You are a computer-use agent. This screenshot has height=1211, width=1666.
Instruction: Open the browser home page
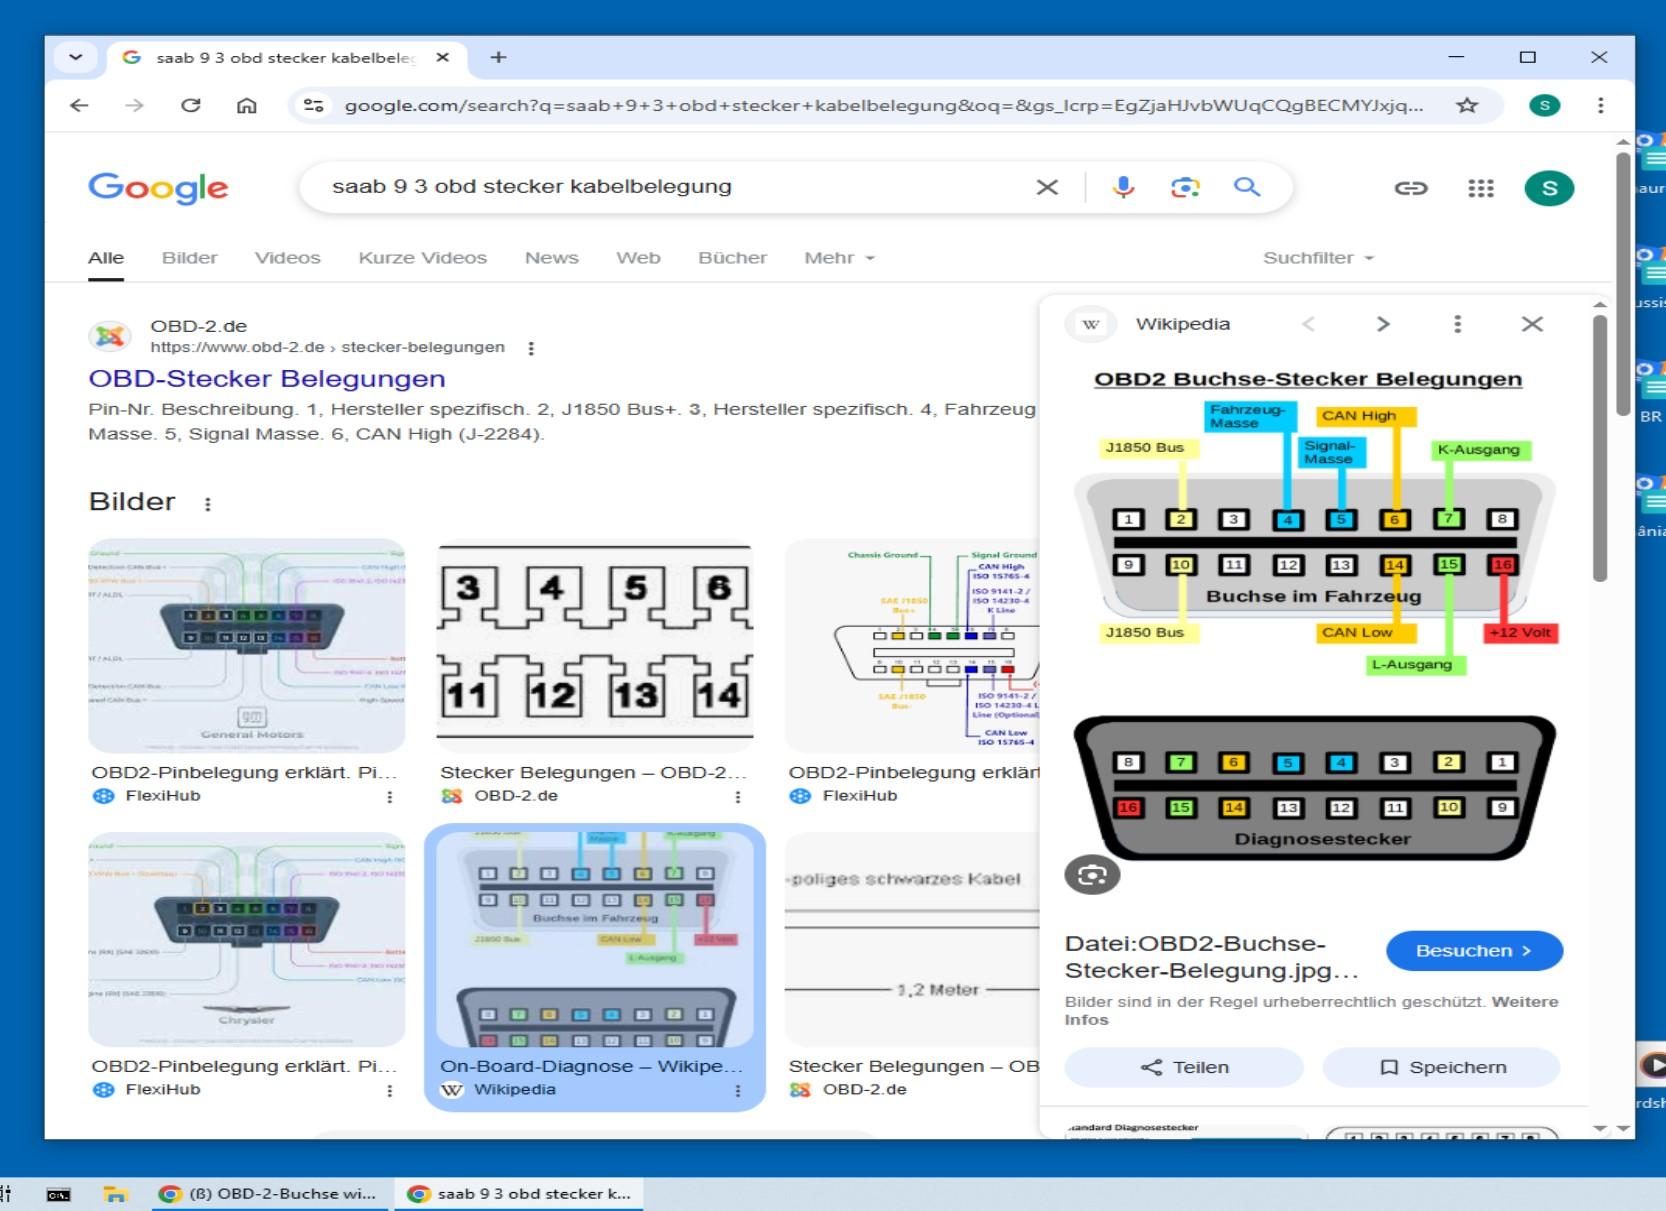[246, 105]
